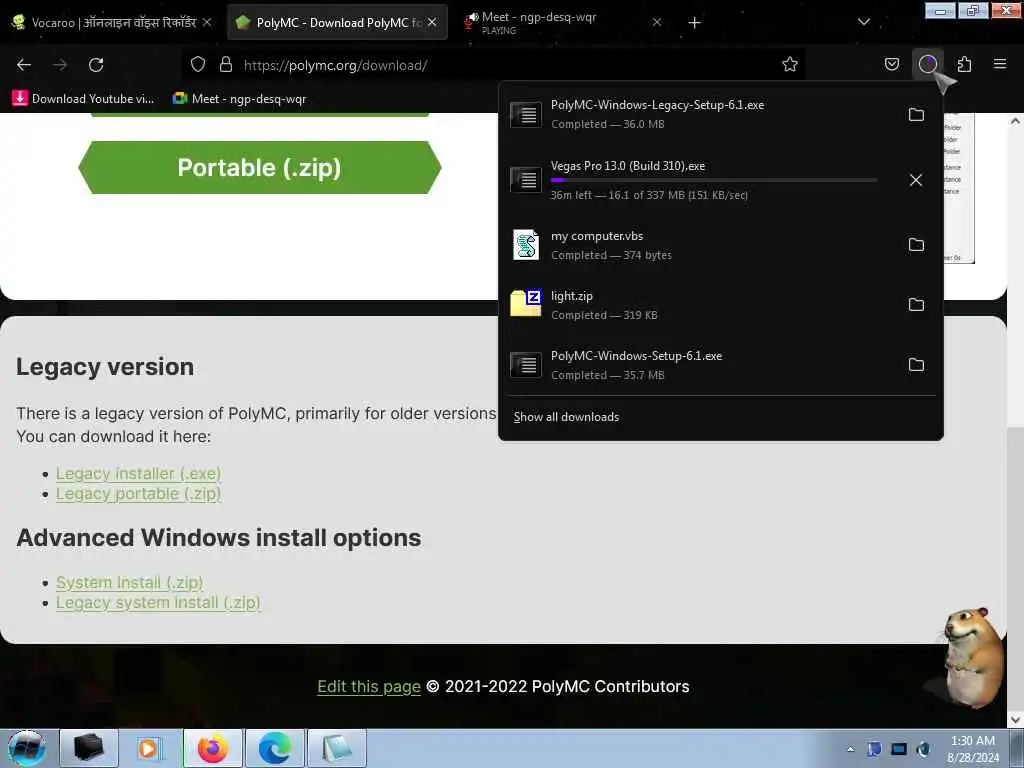This screenshot has height=768, width=1024.
Task: Follow the Edit this page link
Action: [x=369, y=686]
